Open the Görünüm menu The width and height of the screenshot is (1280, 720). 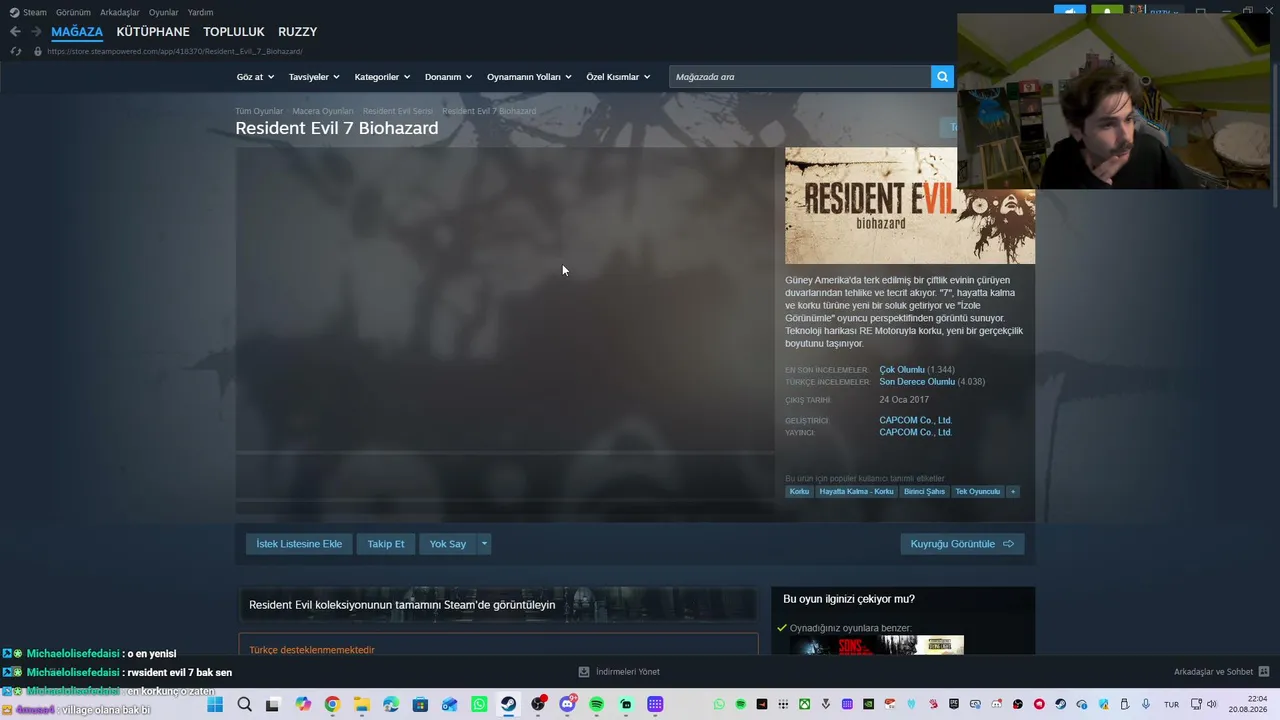tap(73, 12)
